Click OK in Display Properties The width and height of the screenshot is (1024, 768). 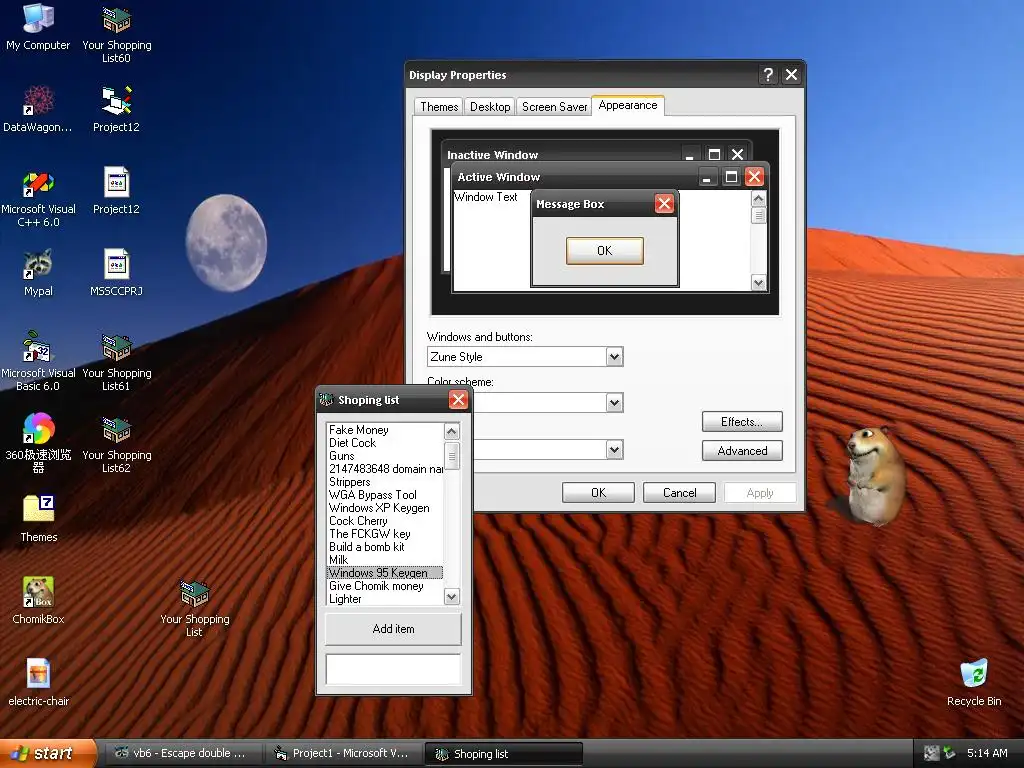coord(598,492)
